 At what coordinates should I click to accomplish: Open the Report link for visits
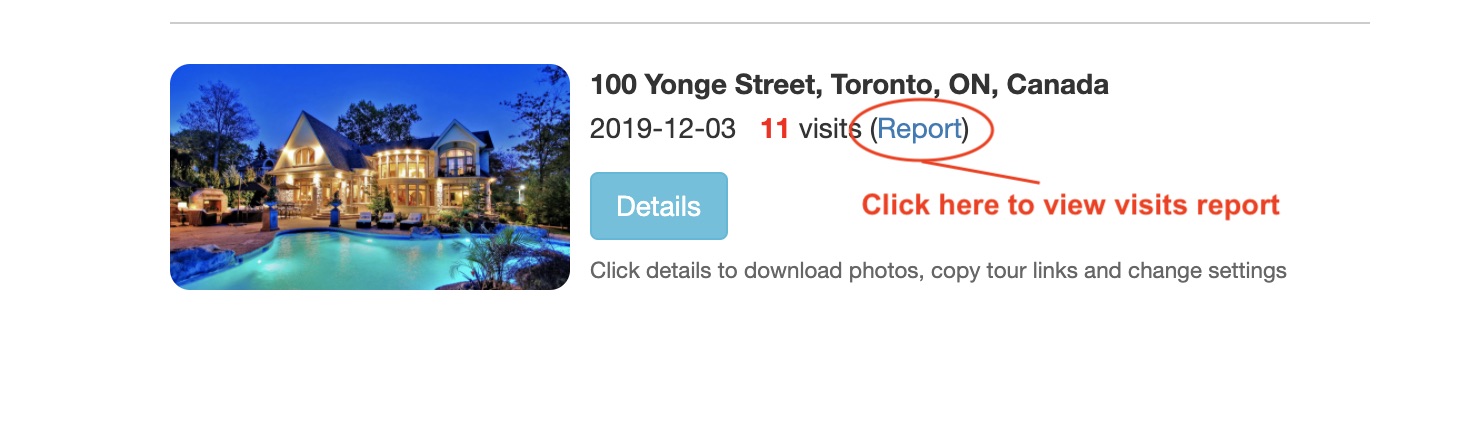919,129
